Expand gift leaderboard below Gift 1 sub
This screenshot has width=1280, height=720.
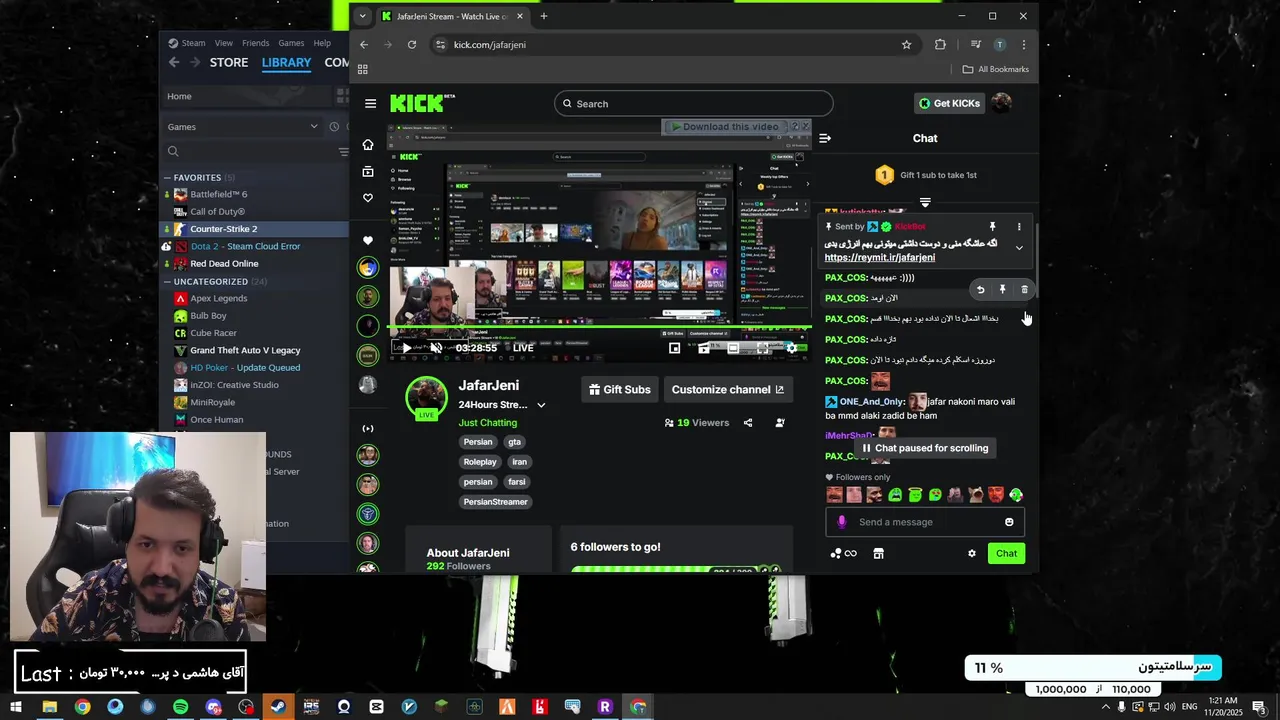925,203
